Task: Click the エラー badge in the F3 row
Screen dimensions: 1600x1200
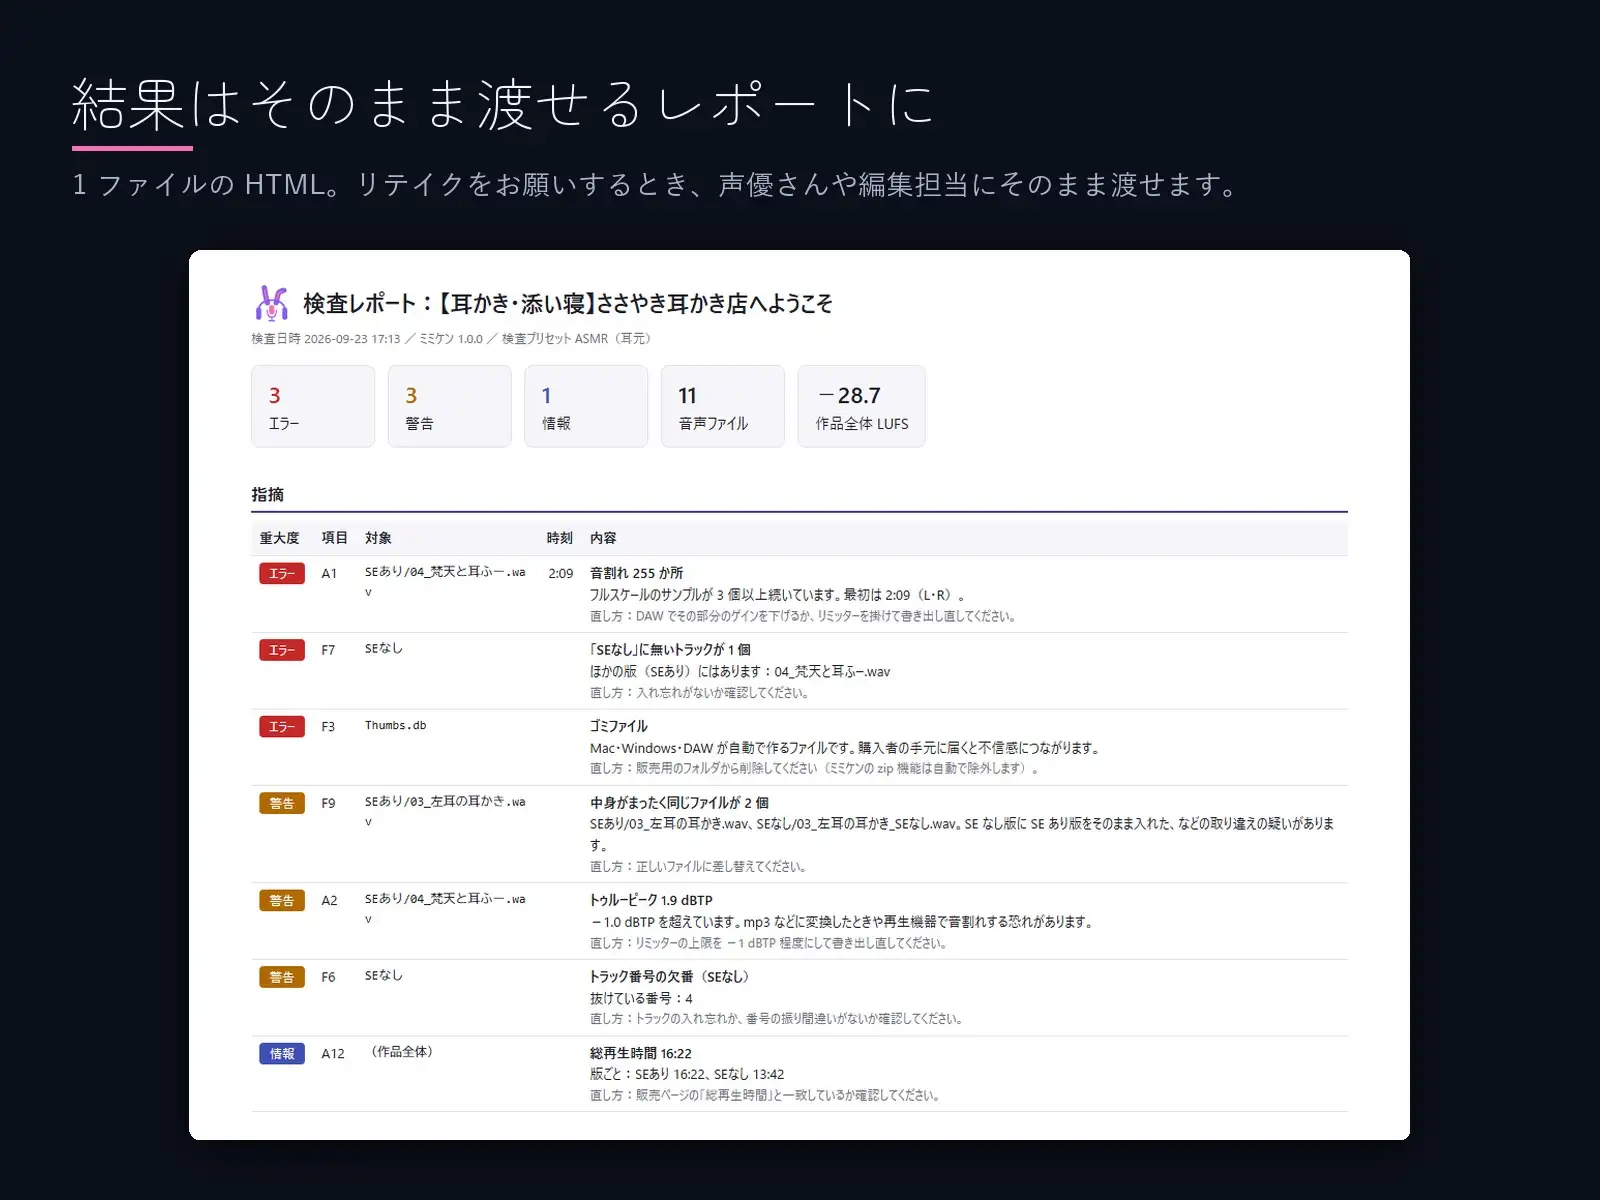Action: [282, 727]
